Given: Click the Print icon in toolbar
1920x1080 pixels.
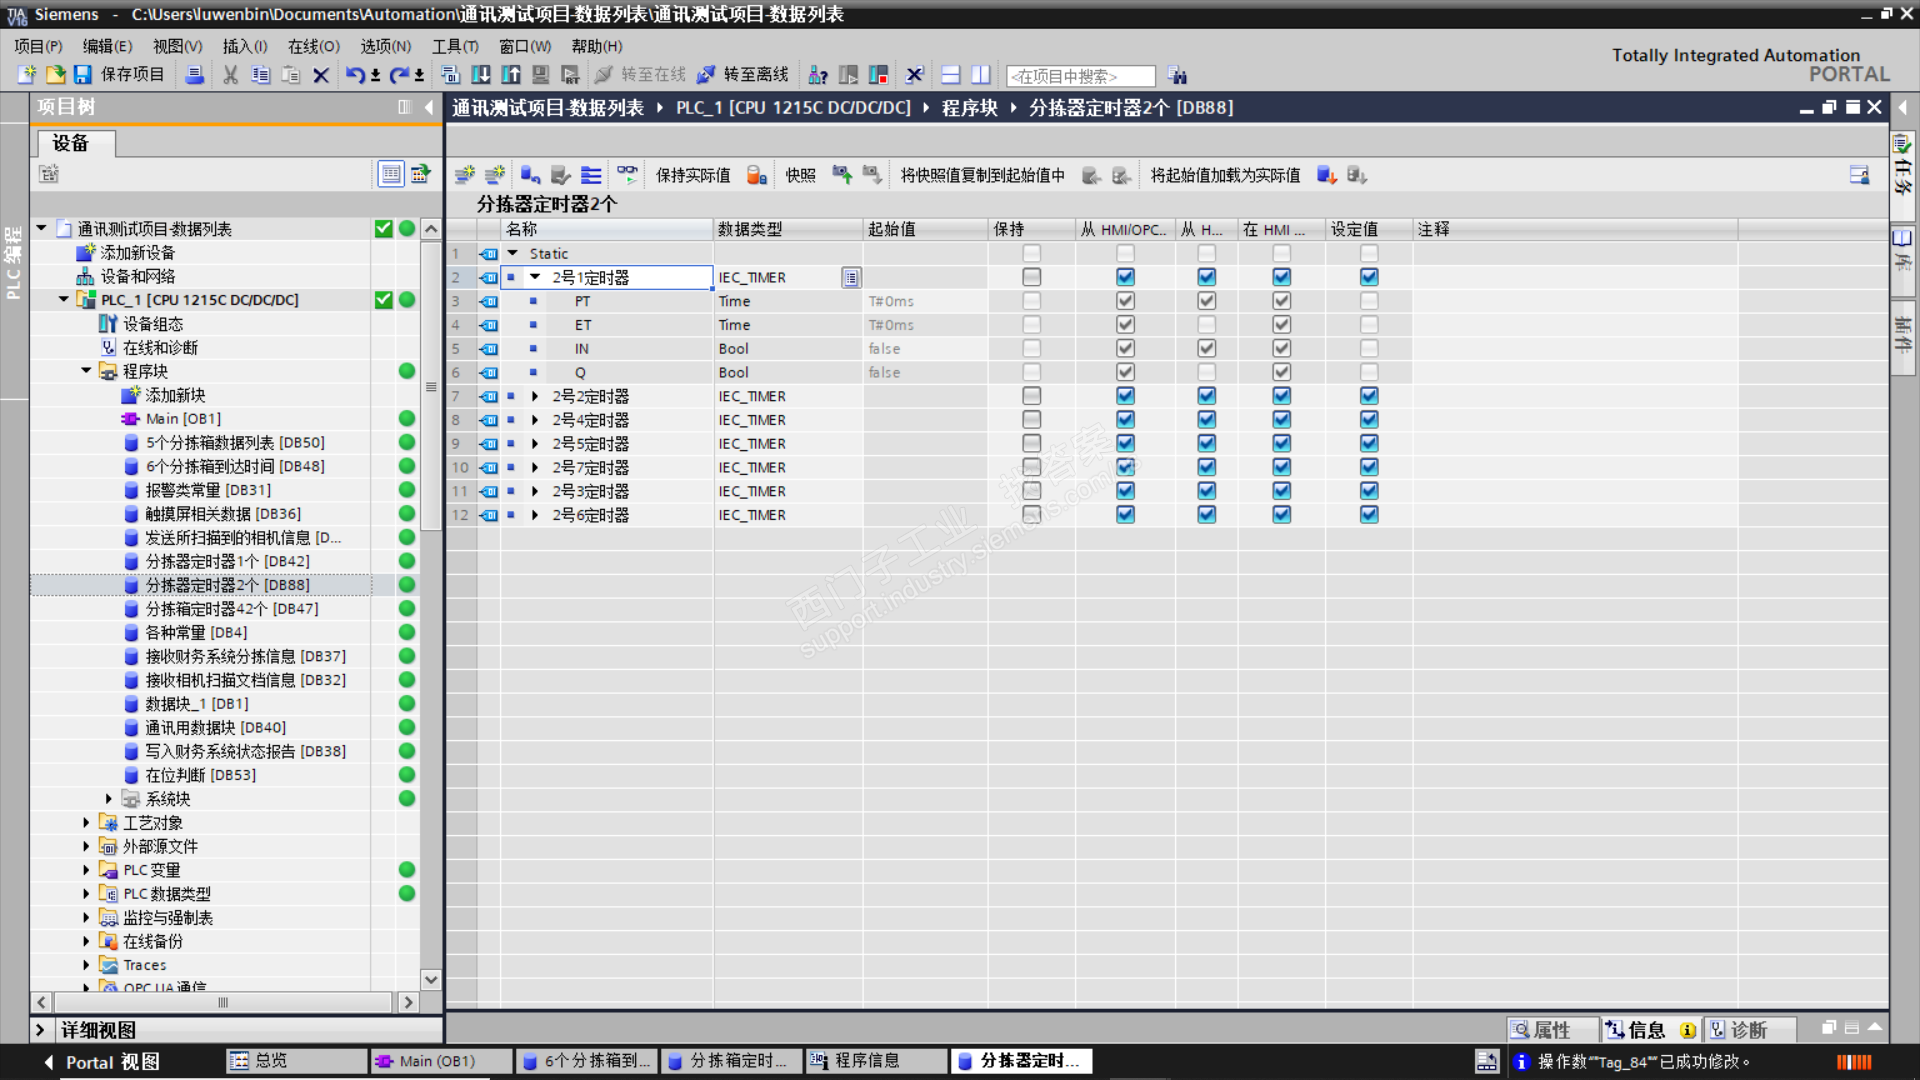Looking at the screenshot, I should [195, 75].
